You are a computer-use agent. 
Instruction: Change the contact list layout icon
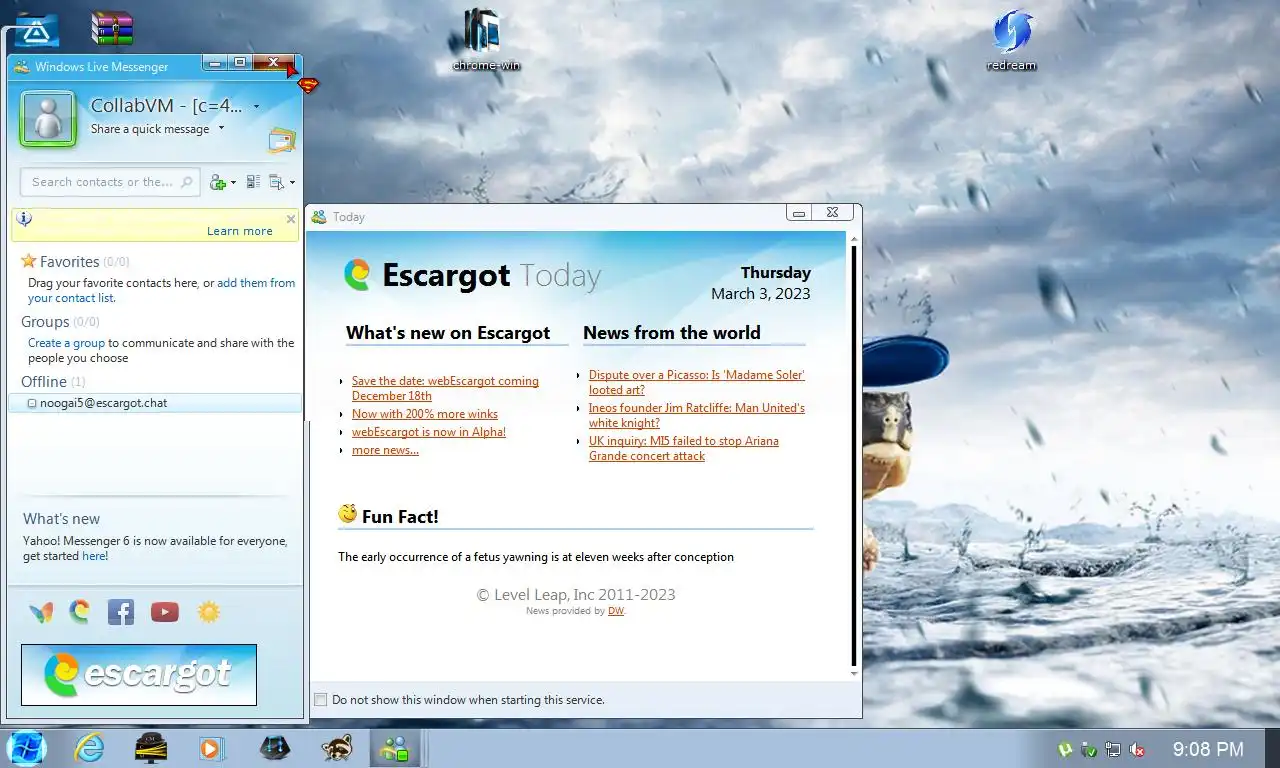(x=253, y=182)
